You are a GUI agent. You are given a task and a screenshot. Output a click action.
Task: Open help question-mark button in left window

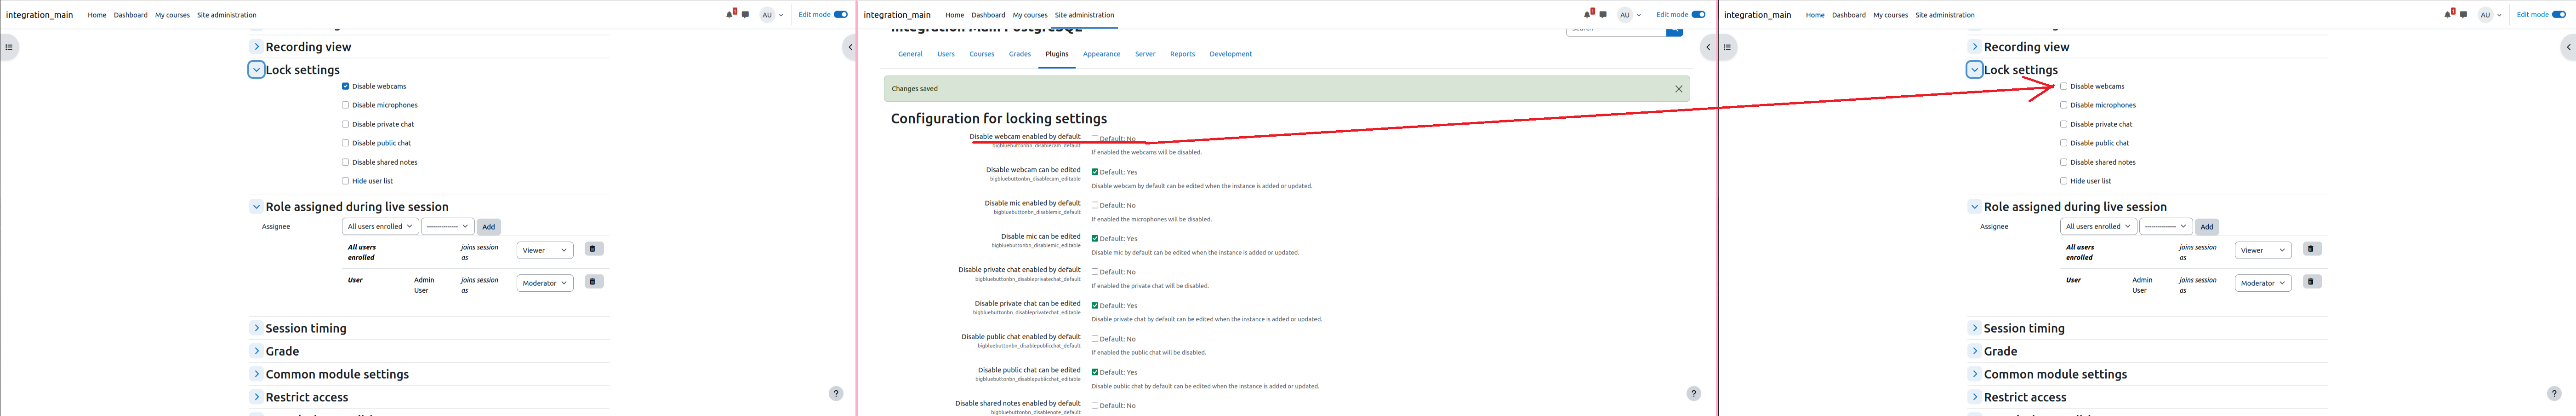(x=836, y=393)
